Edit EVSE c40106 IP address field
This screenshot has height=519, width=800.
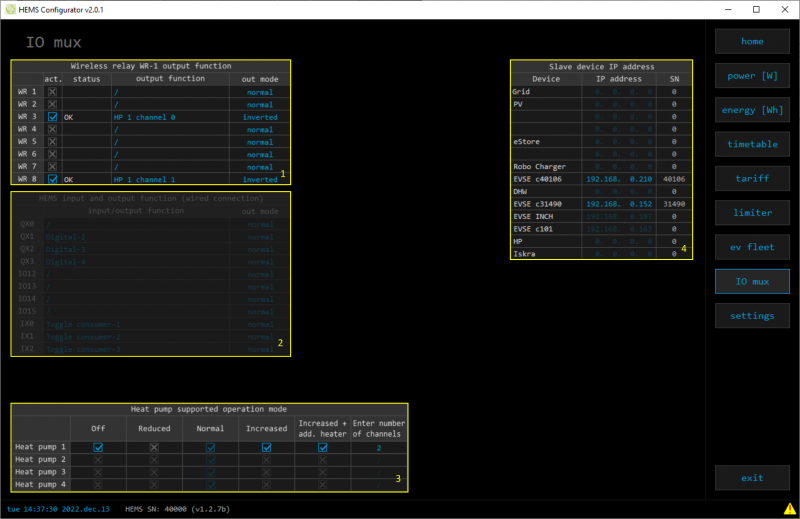click(x=620, y=179)
